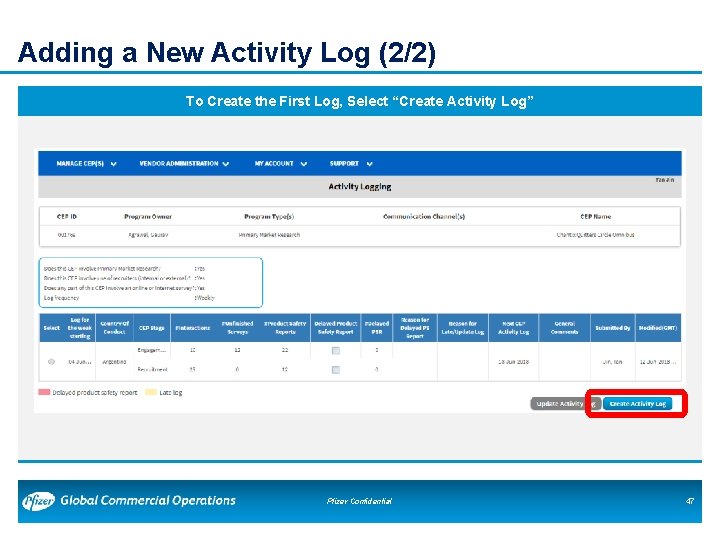Viewport: 720px width, 540px height.
Task: Click the 'Pfizer Confidential' footer text
Action: tap(359, 501)
